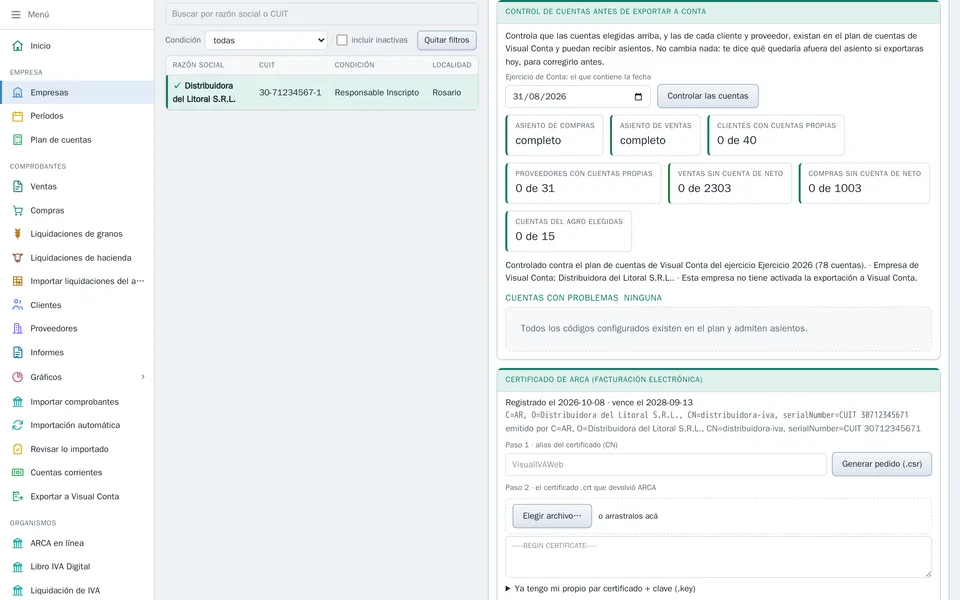
Task: Click the 'Asiento de compras' completo card
Action: point(555,135)
